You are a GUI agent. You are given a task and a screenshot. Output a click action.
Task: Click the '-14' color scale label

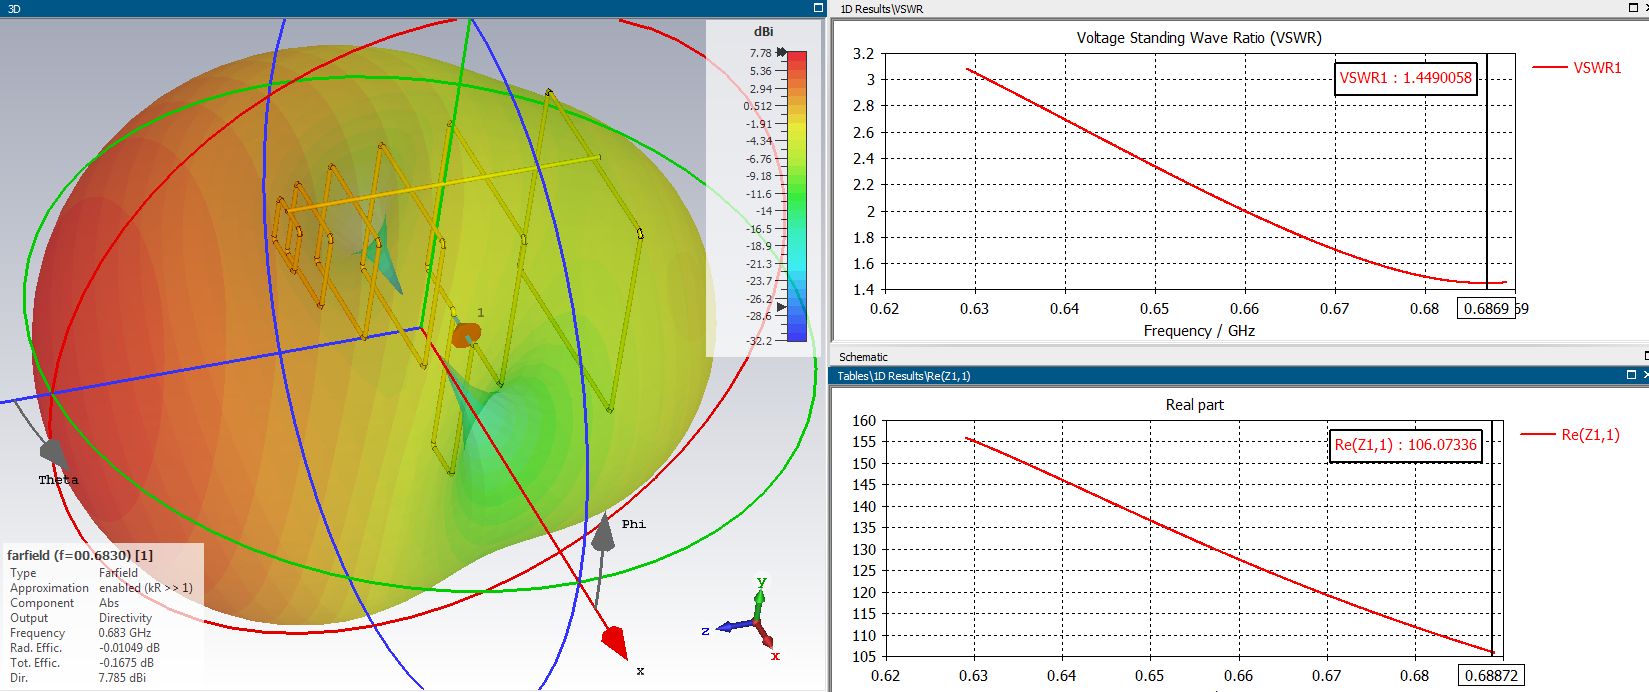(764, 211)
